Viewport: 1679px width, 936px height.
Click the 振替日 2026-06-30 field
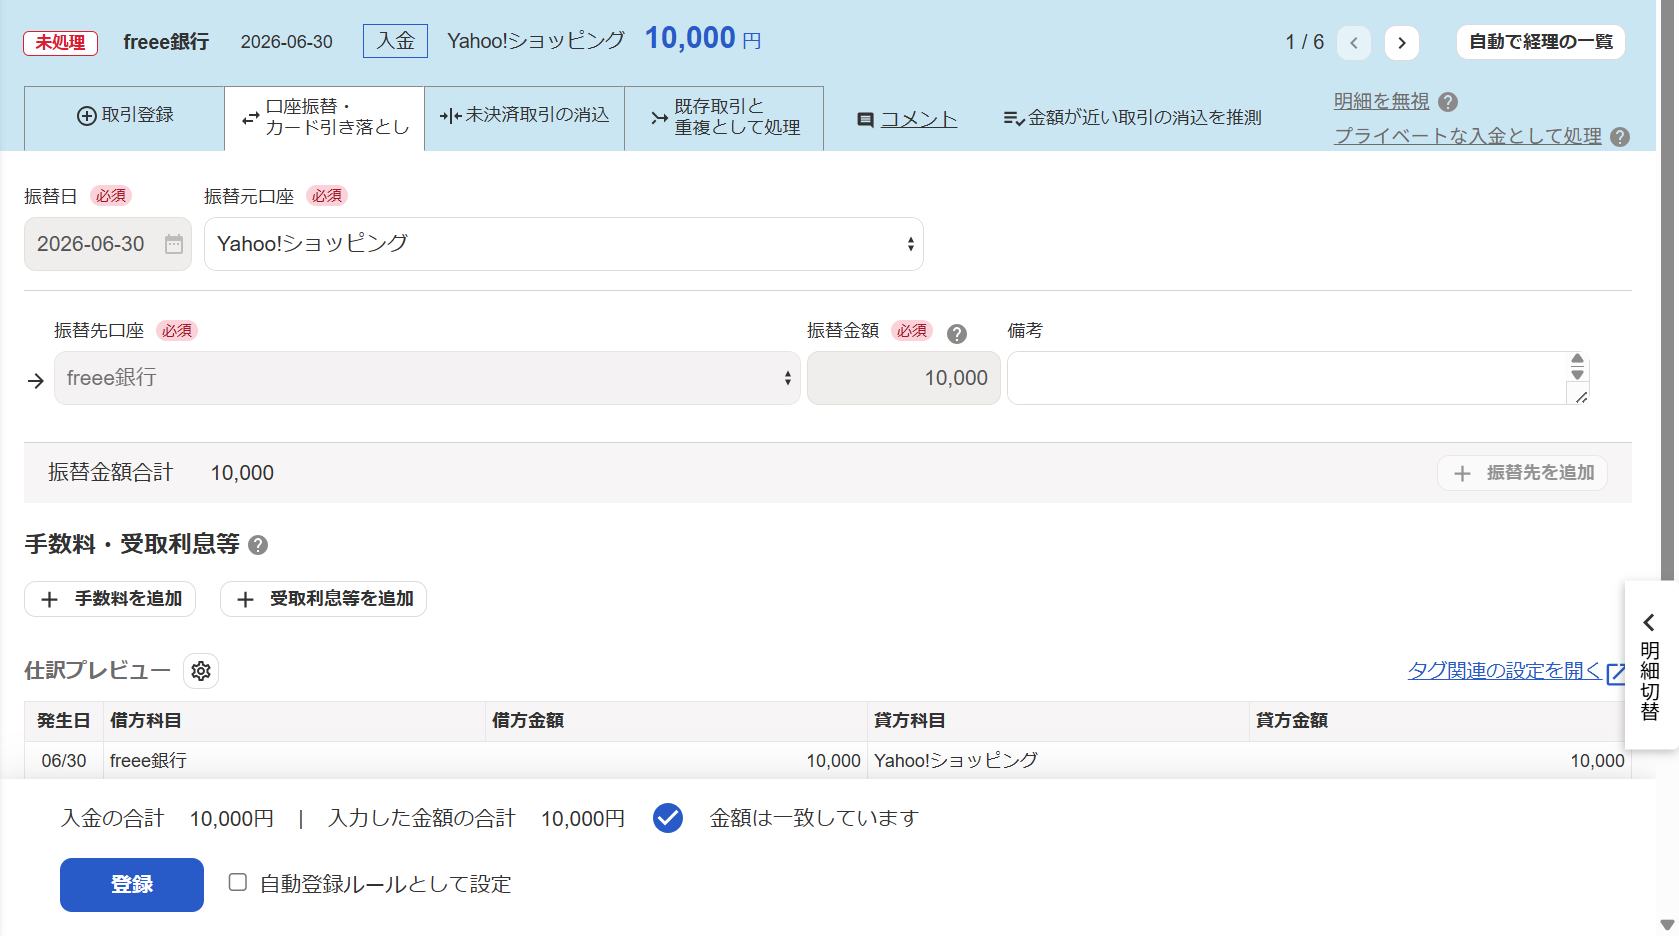pos(108,244)
